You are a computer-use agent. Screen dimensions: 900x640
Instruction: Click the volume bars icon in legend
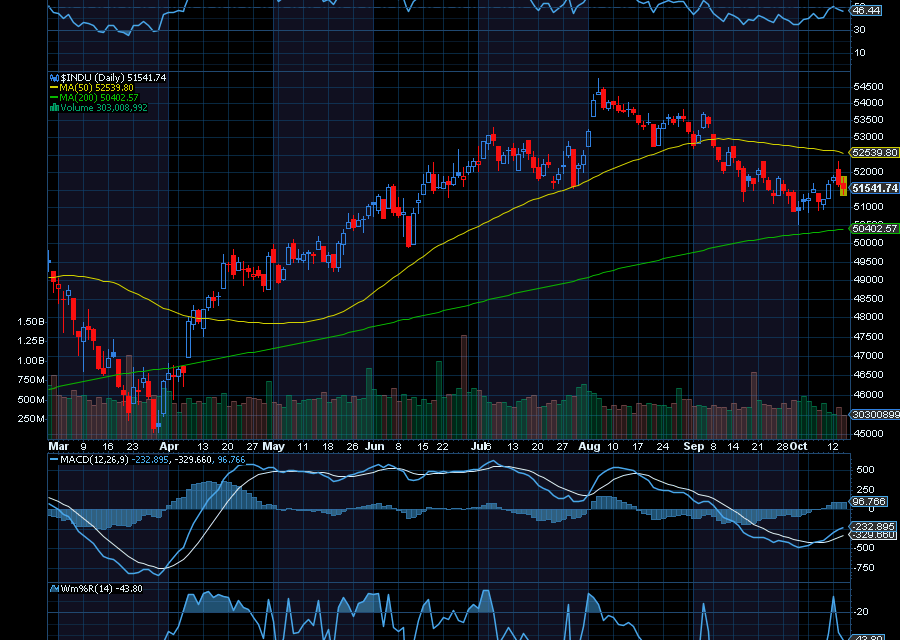(x=55, y=107)
